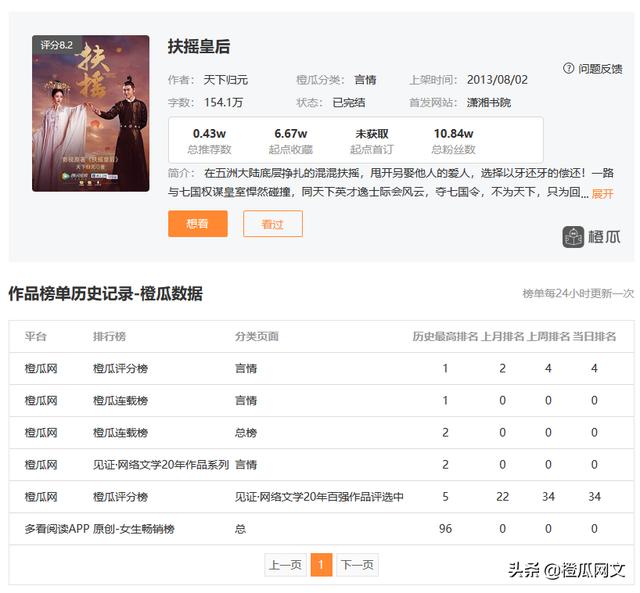The height and width of the screenshot is (593, 640).
Task: Click the 10.84w 总粉丝数 stat
Action: coord(453,141)
